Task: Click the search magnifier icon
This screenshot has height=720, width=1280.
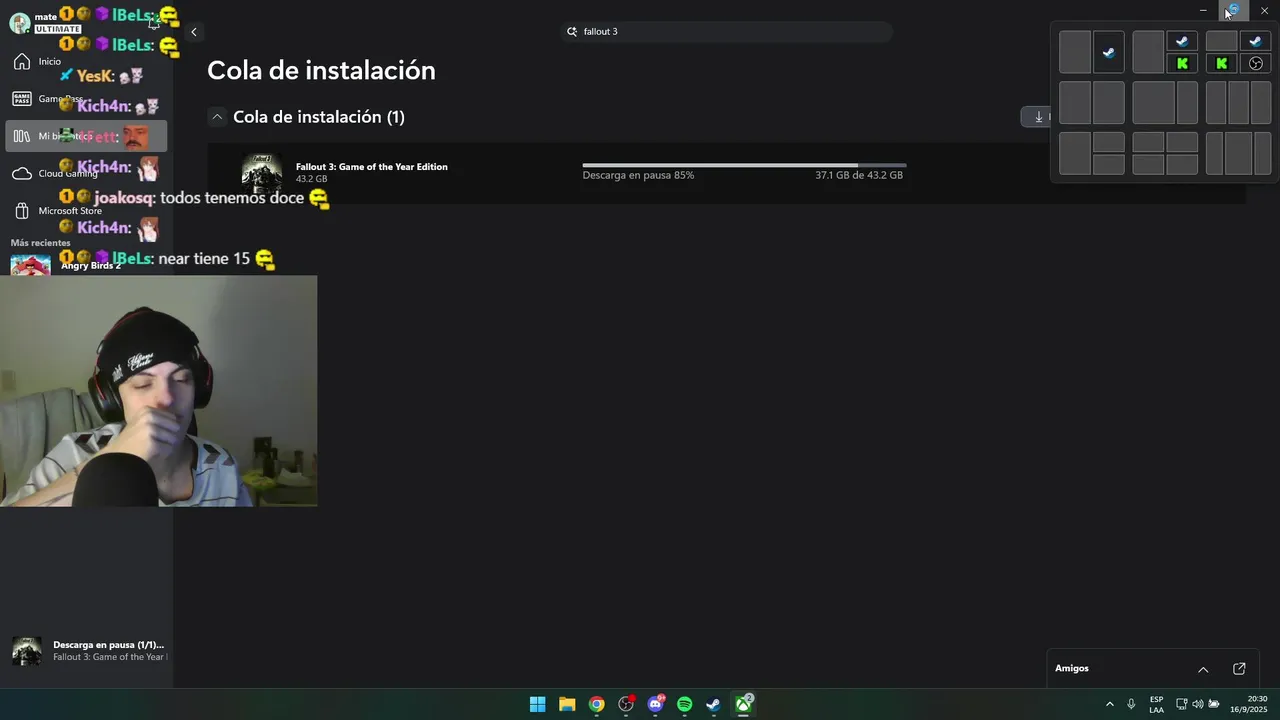Action: [x=572, y=32]
